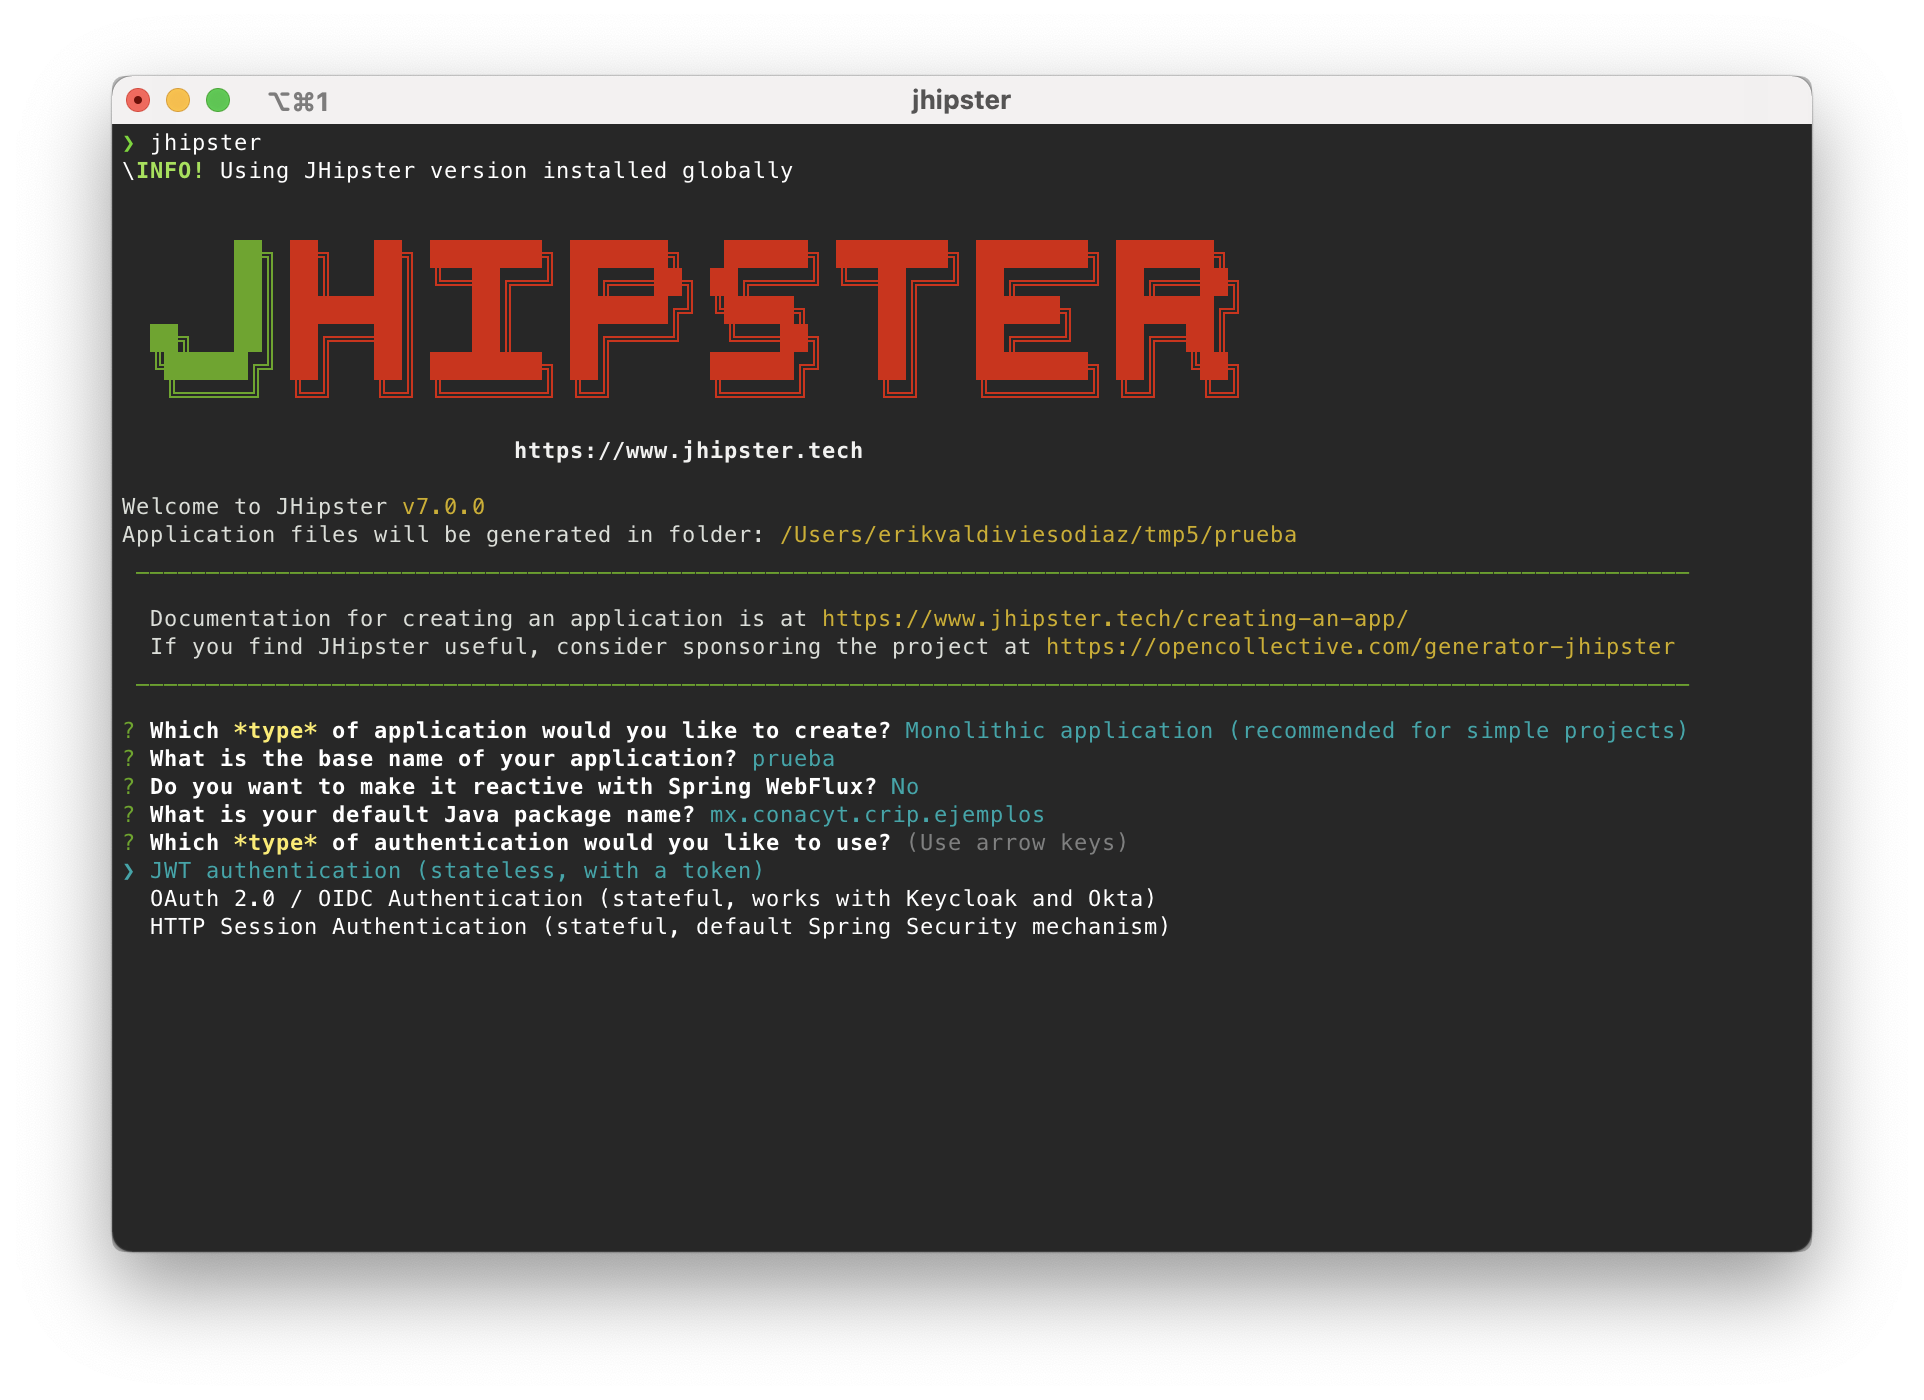Click the (Use arrow keys) hint

(1017, 843)
